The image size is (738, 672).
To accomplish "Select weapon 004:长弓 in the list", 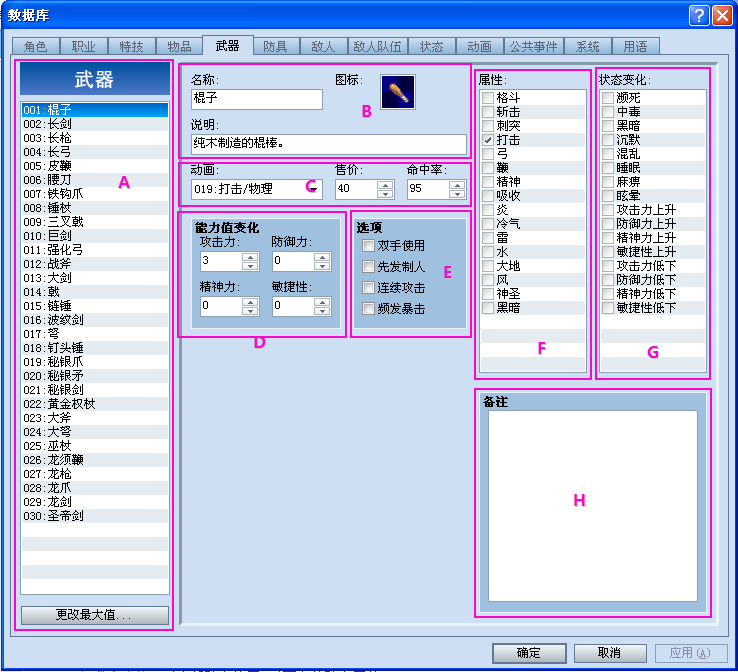I will pos(95,152).
